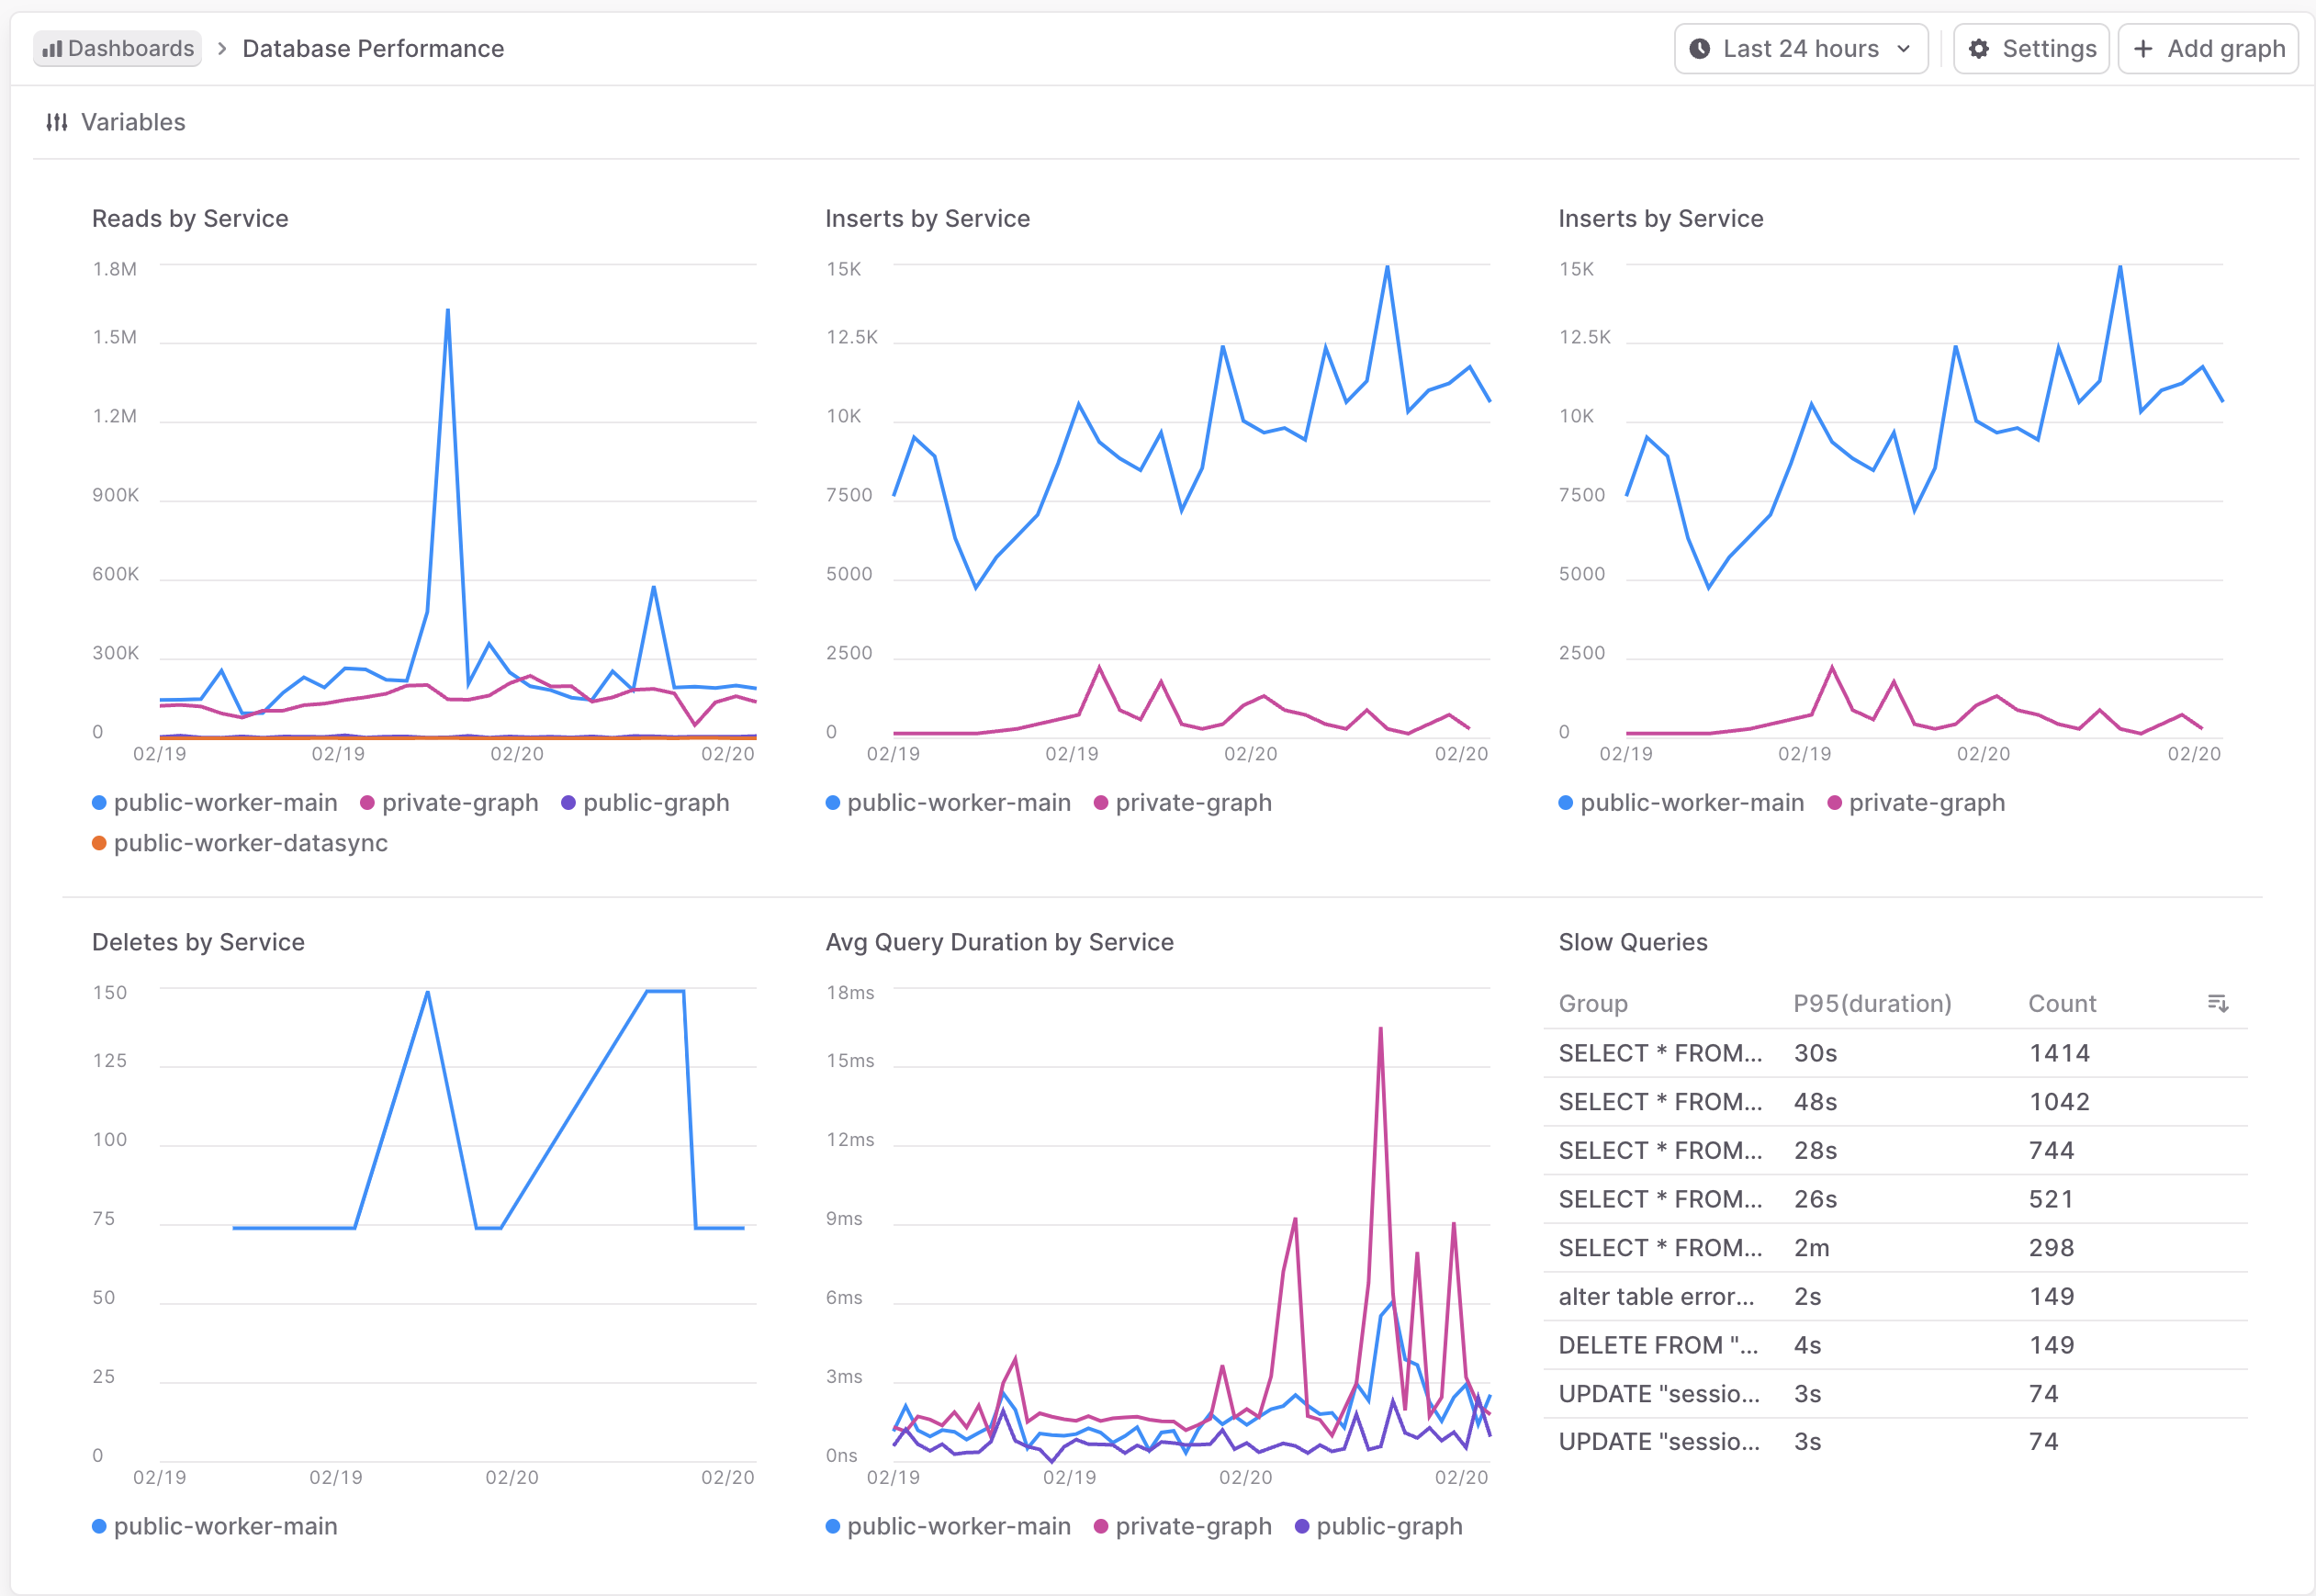Click the bar-chart icon beside Dashboards
Viewport: 2316px width, 1596px height.
click(55, 48)
